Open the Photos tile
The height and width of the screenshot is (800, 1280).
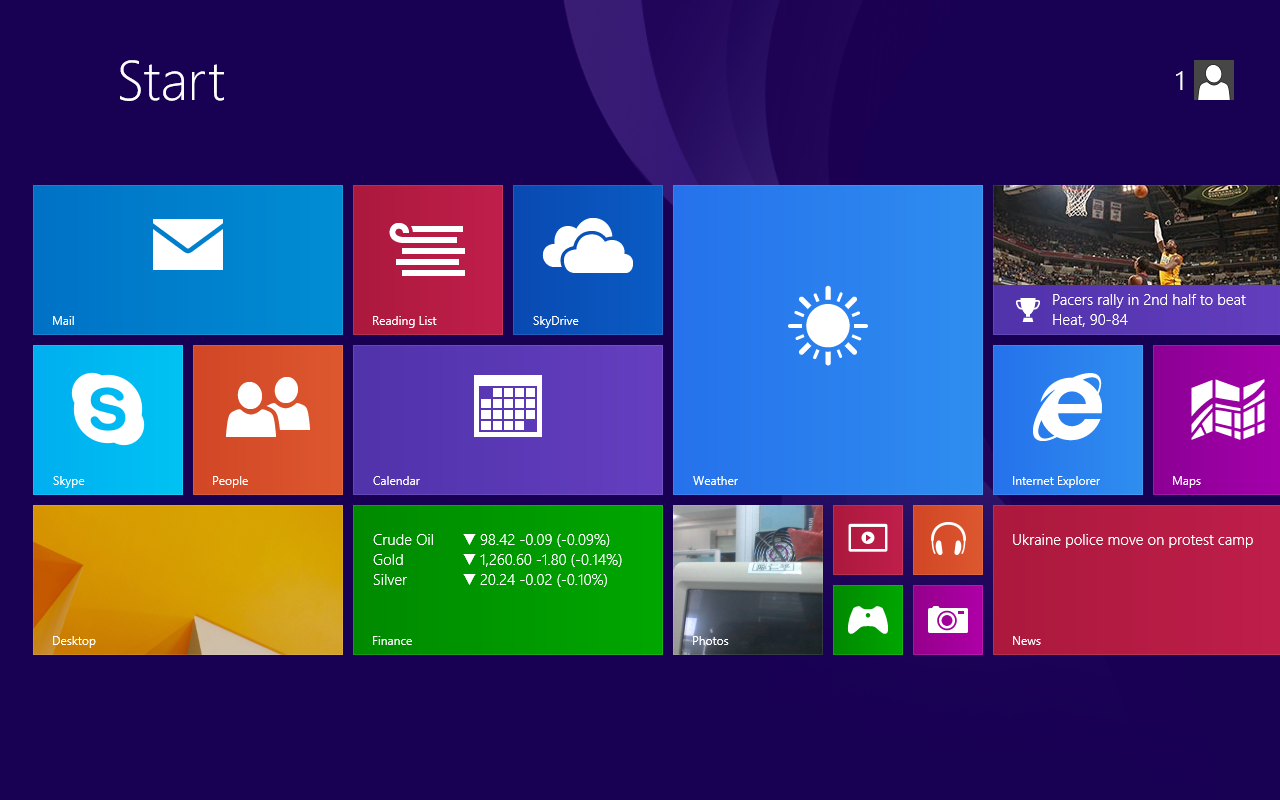(748, 580)
